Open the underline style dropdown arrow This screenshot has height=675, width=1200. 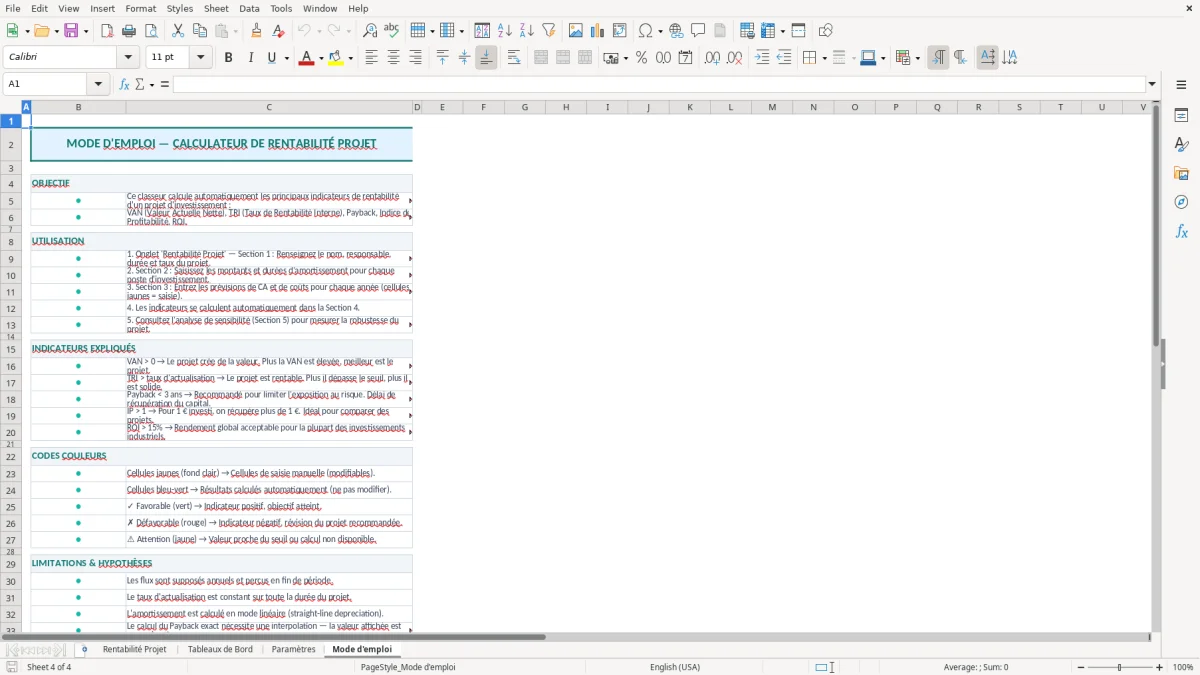tap(286, 58)
